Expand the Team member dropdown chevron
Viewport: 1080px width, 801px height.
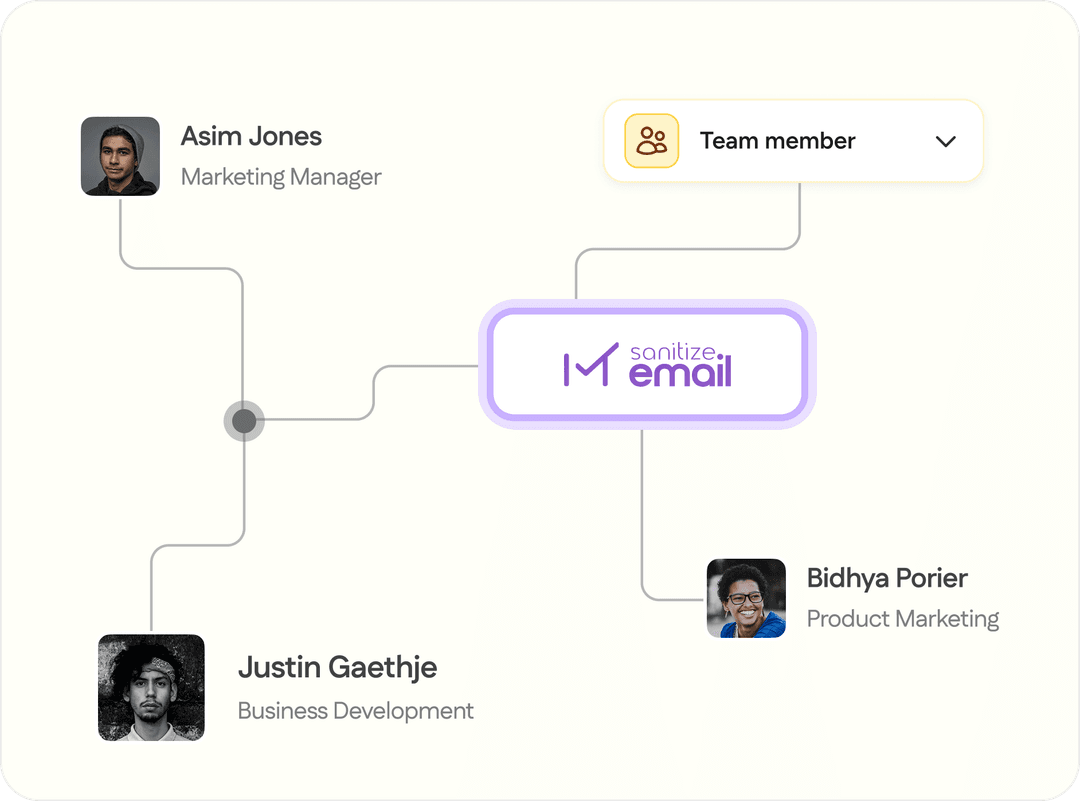pos(946,141)
